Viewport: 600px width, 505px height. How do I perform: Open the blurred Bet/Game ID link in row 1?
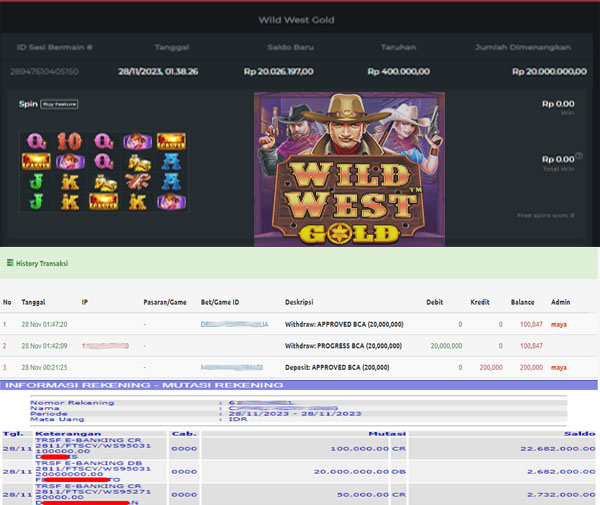point(234,324)
